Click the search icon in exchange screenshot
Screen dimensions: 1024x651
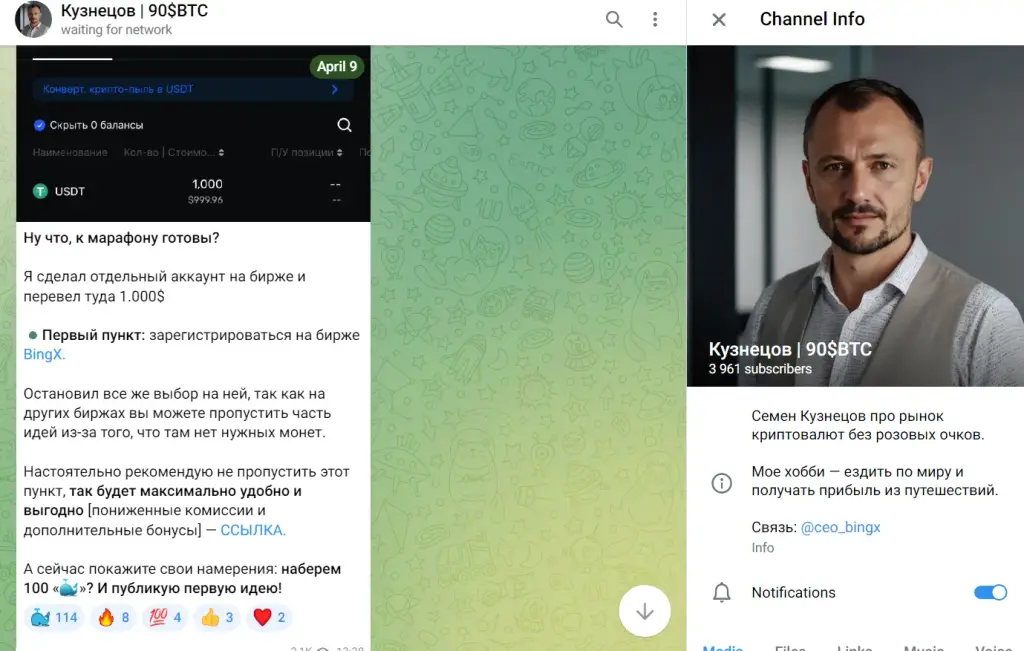pos(344,125)
